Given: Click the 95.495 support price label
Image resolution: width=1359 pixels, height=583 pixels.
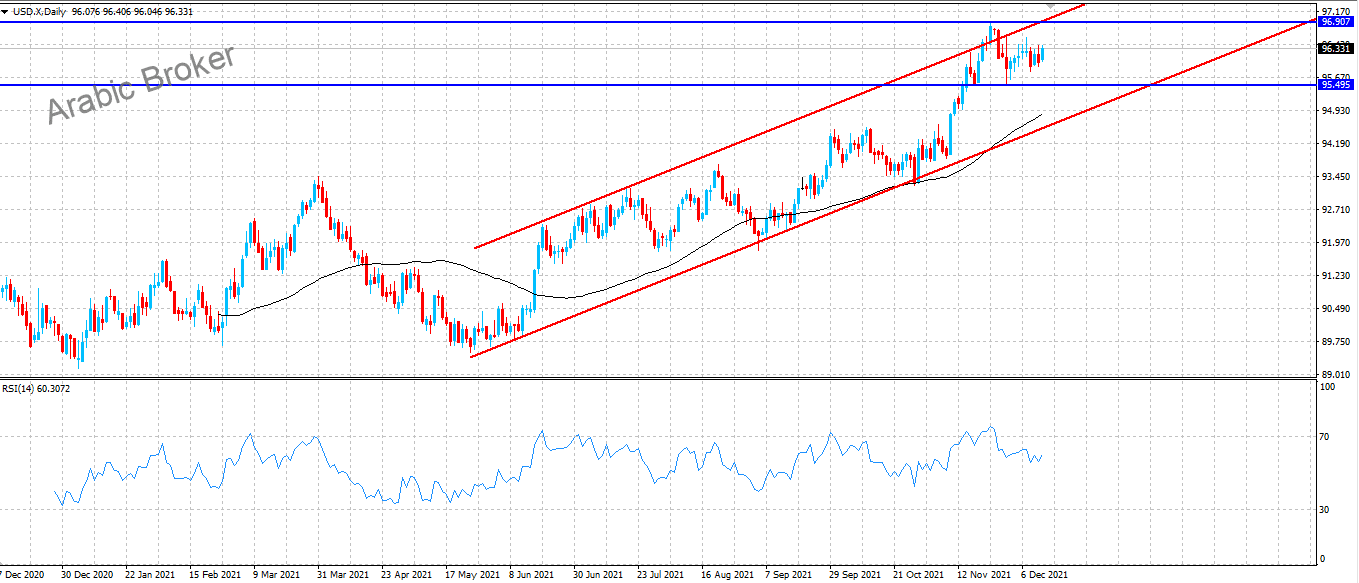Looking at the screenshot, I should point(1336,85).
